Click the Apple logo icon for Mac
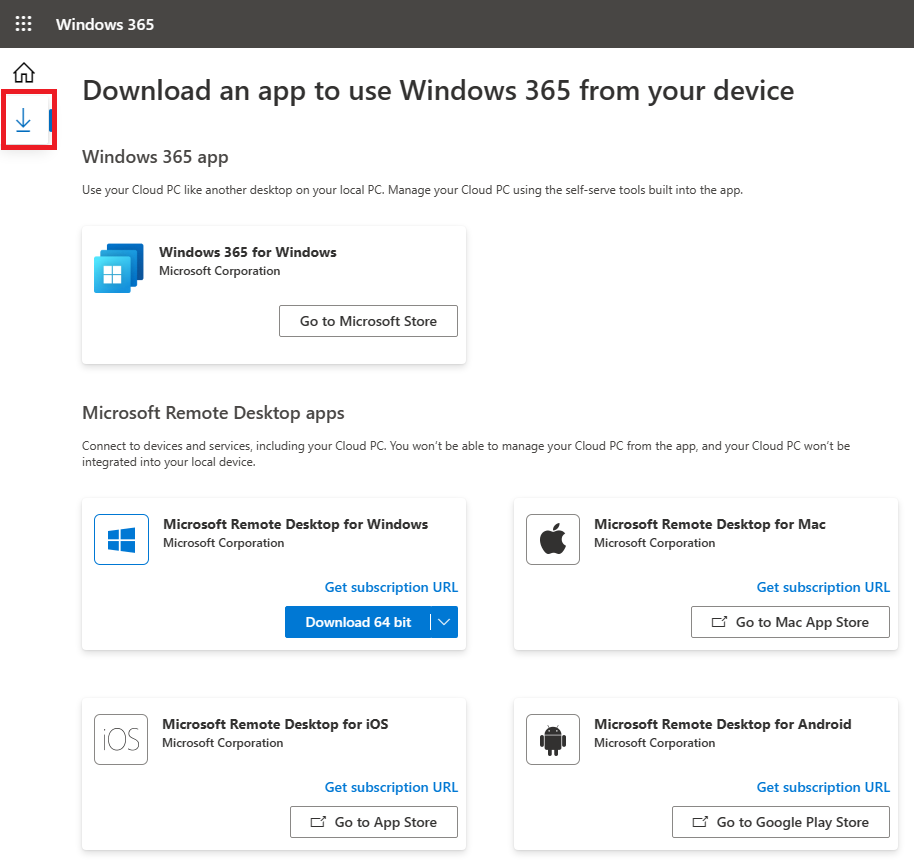 click(x=553, y=539)
